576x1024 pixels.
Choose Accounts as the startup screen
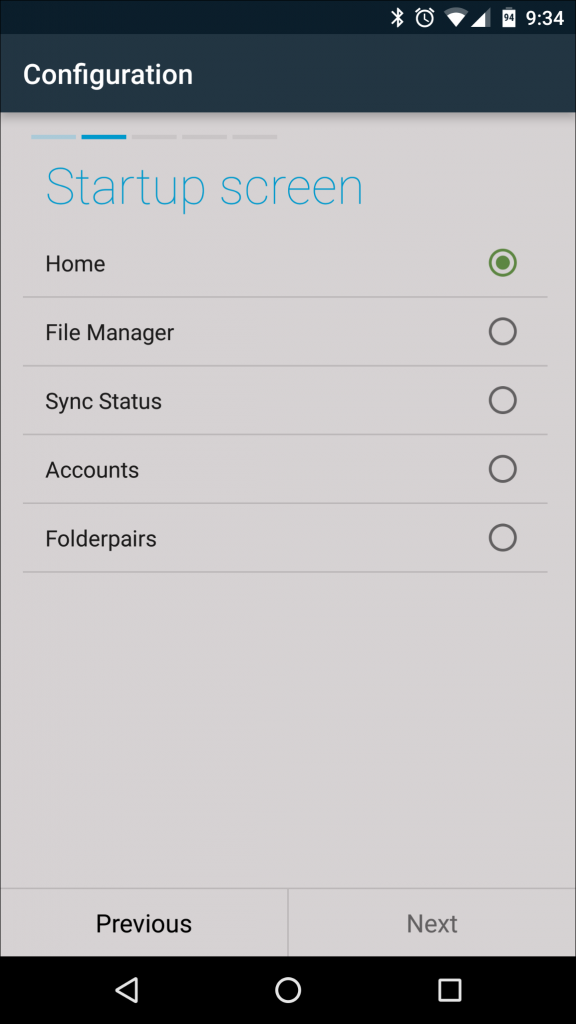[x=503, y=469]
